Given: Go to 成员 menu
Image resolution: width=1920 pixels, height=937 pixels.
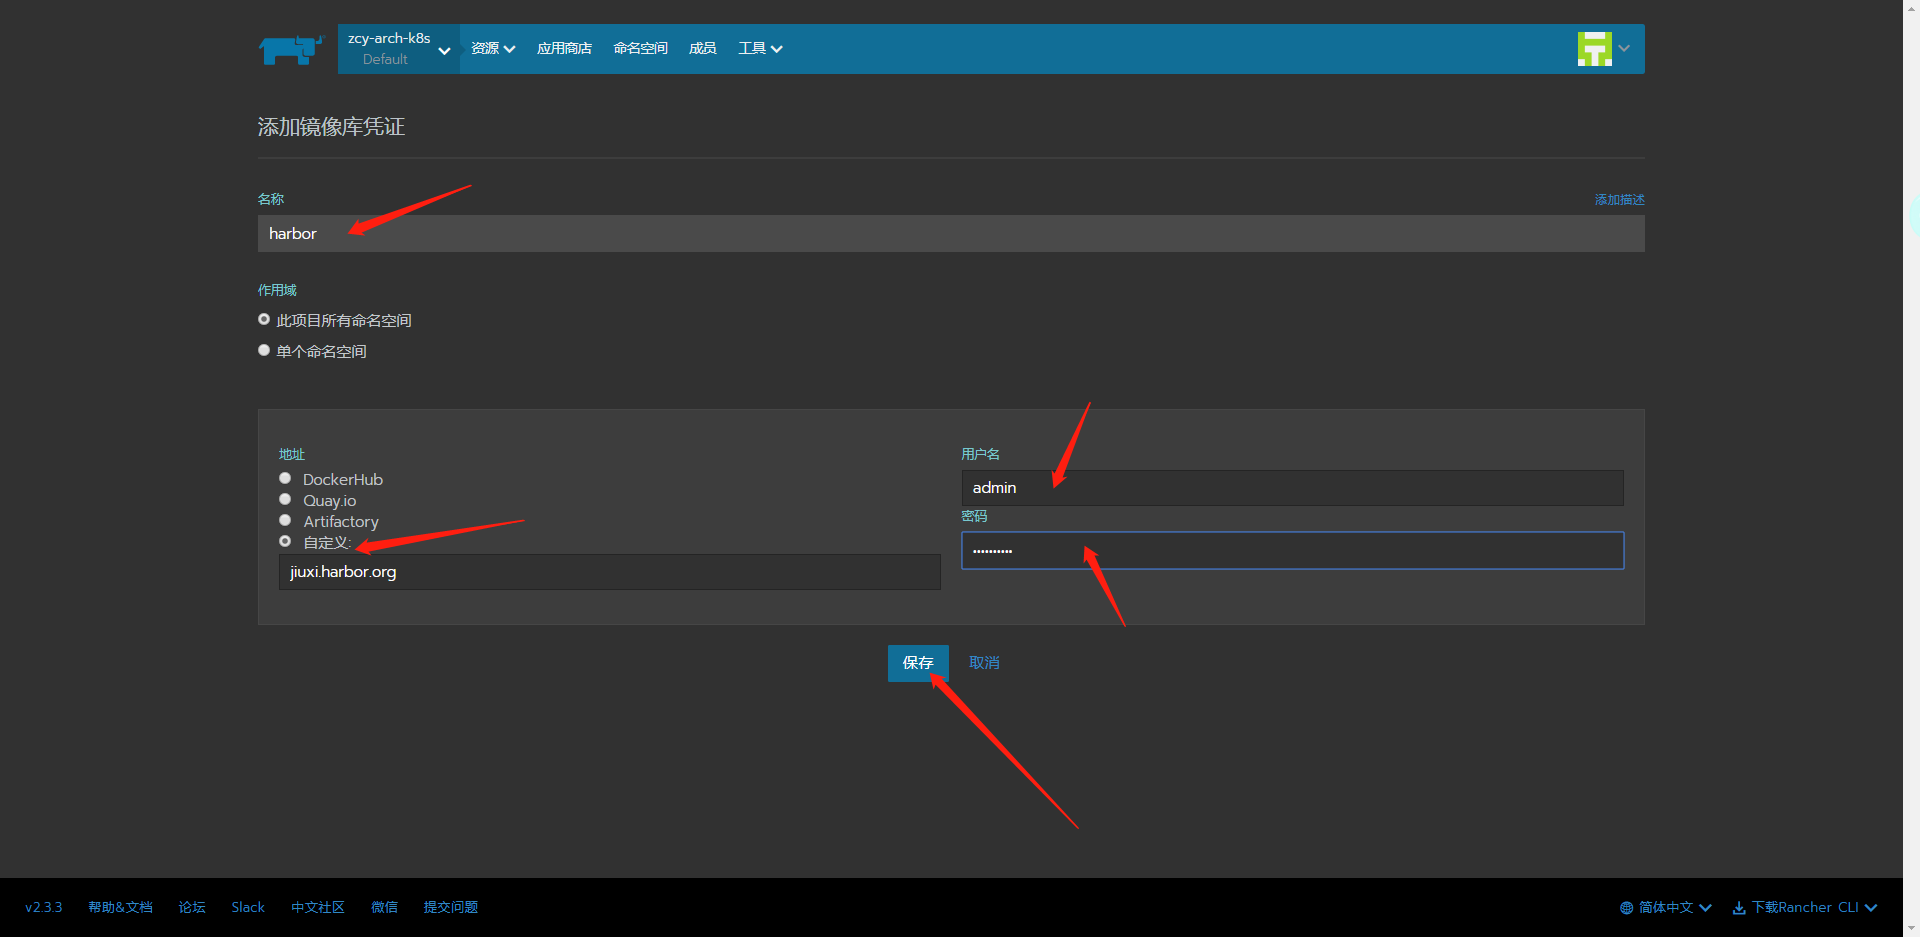Looking at the screenshot, I should [702, 49].
